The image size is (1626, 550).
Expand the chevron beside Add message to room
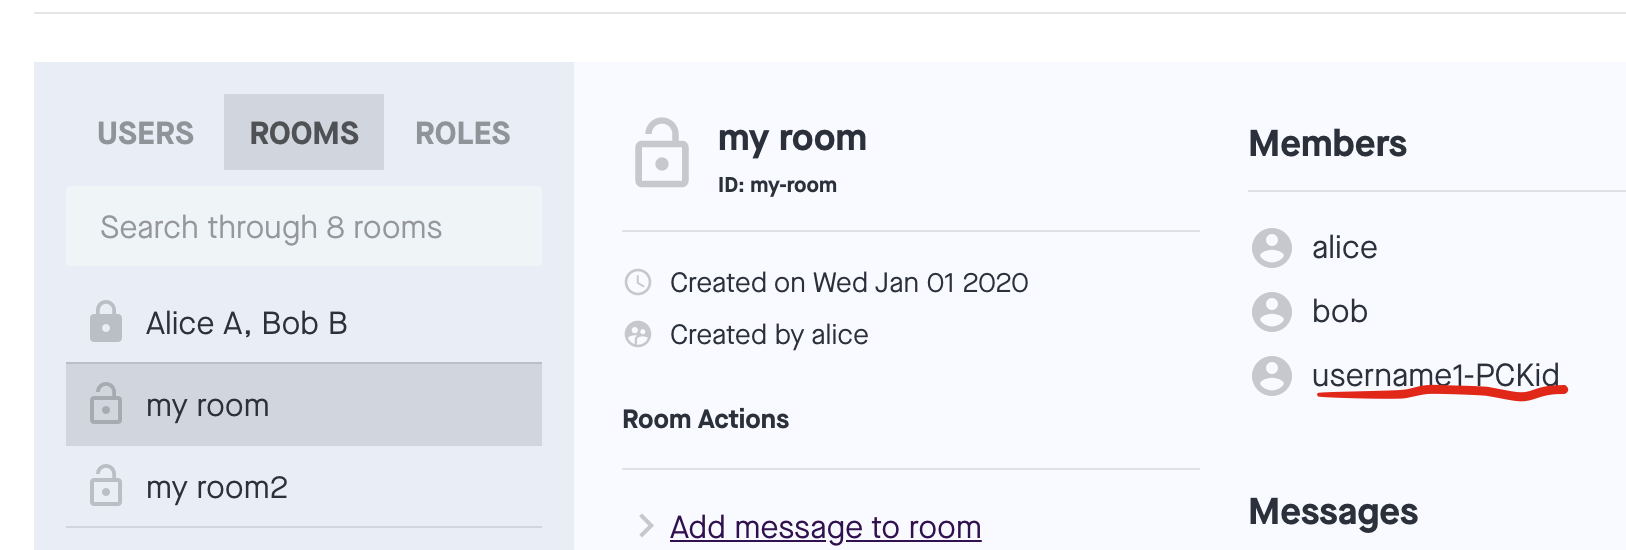(x=646, y=526)
